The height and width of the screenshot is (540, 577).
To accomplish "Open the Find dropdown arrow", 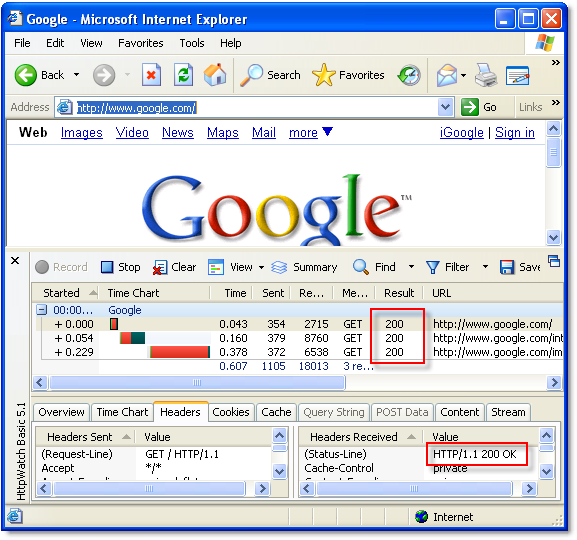I will (x=411, y=267).
